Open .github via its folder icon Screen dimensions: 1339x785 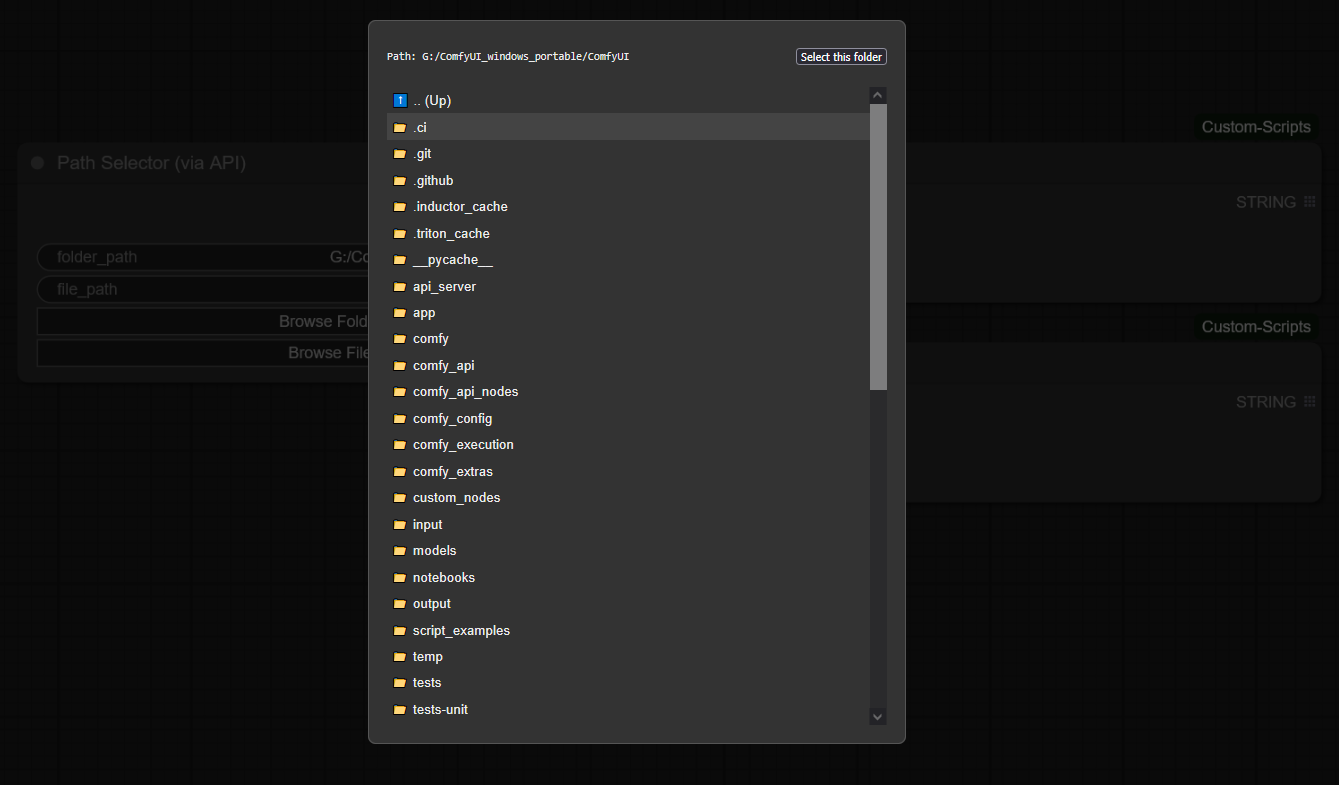[400, 180]
